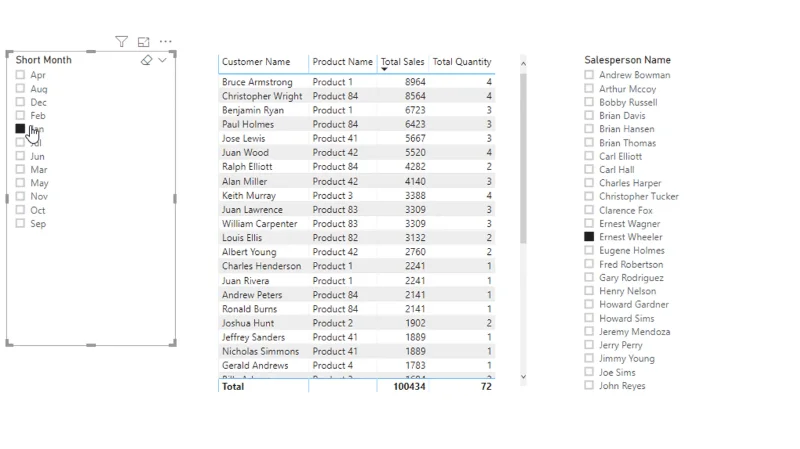Check the Oct month checkbox
Image resolution: width=800 pixels, height=449 pixels.
(x=20, y=210)
